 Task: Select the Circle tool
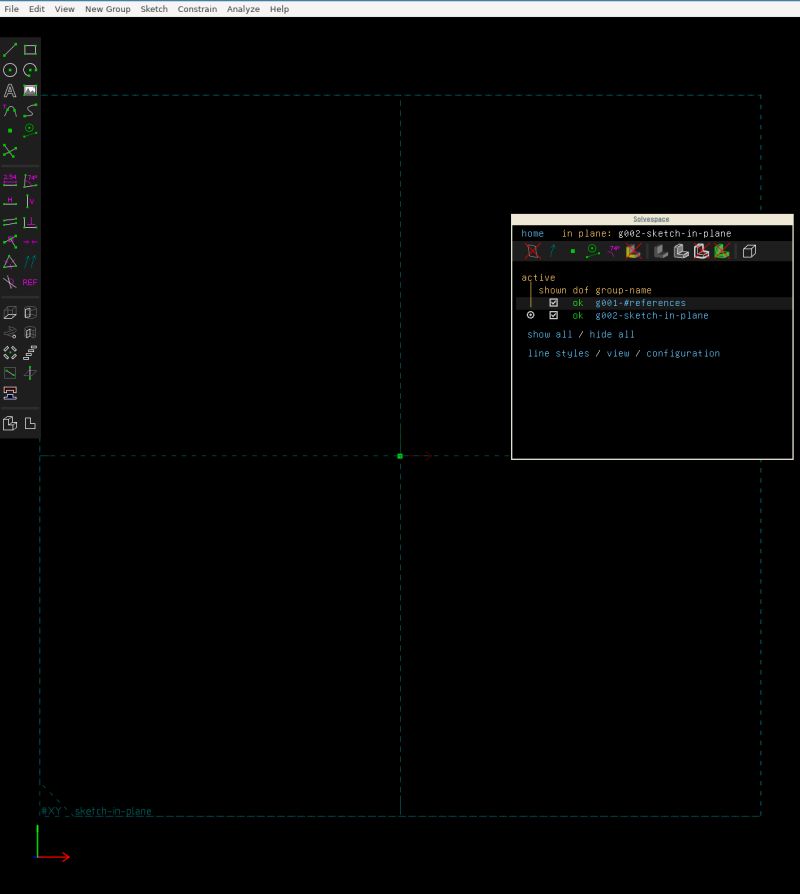(10, 70)
